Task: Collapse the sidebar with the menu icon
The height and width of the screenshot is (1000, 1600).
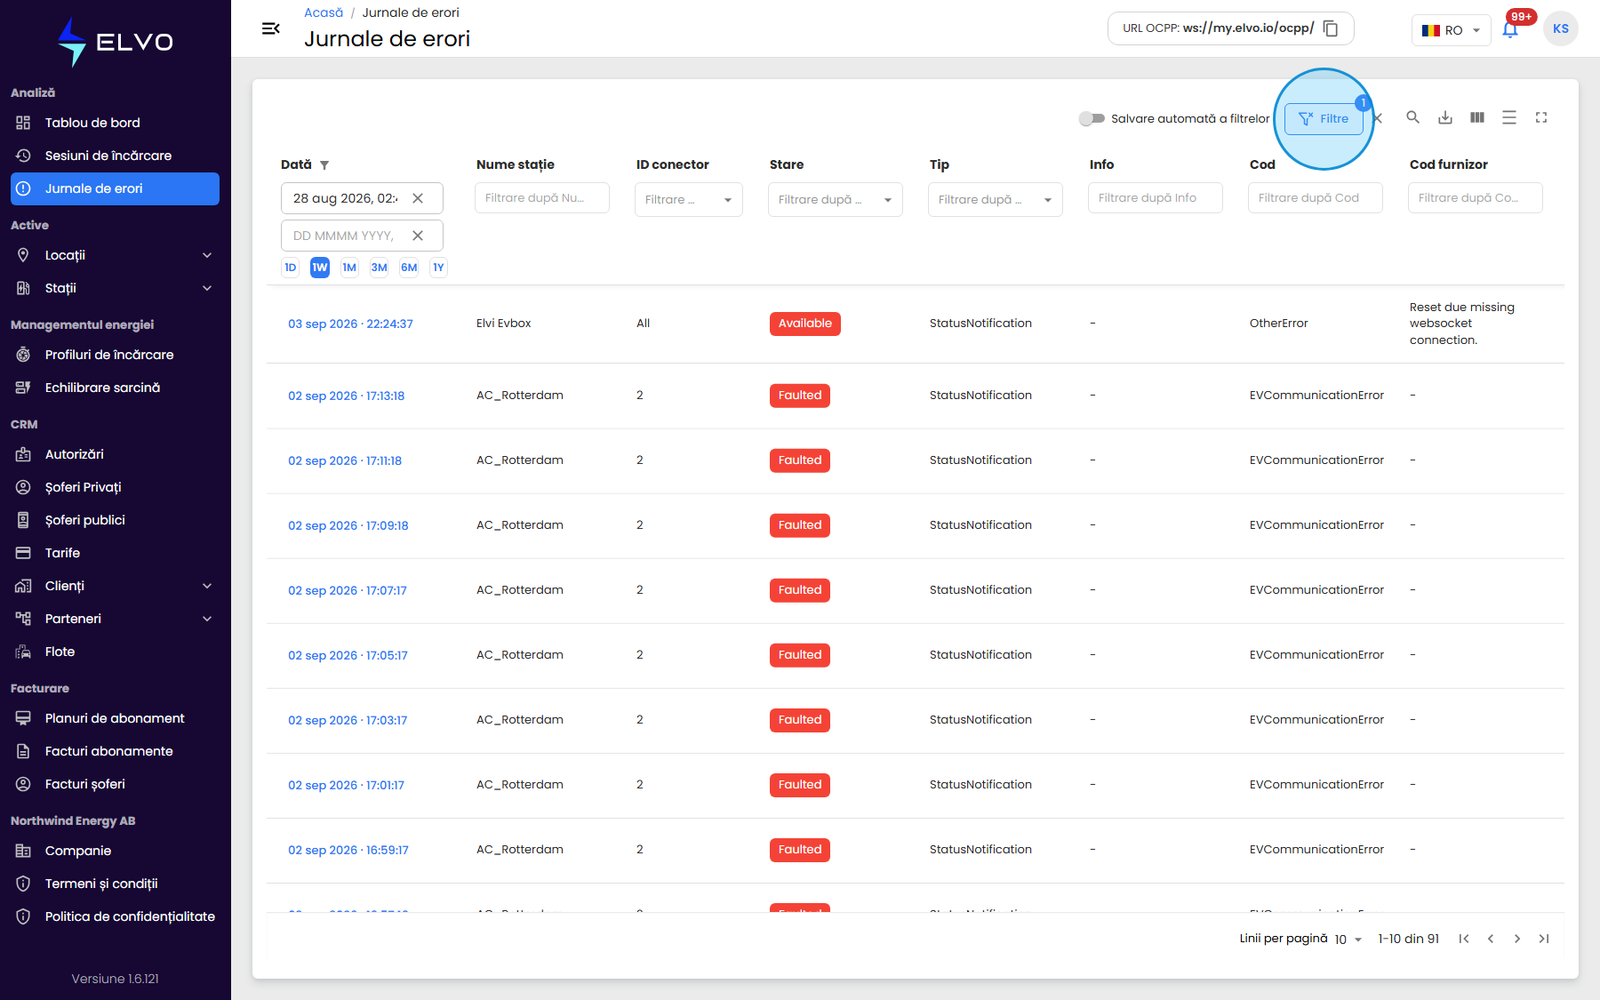Action: (270, 28)
